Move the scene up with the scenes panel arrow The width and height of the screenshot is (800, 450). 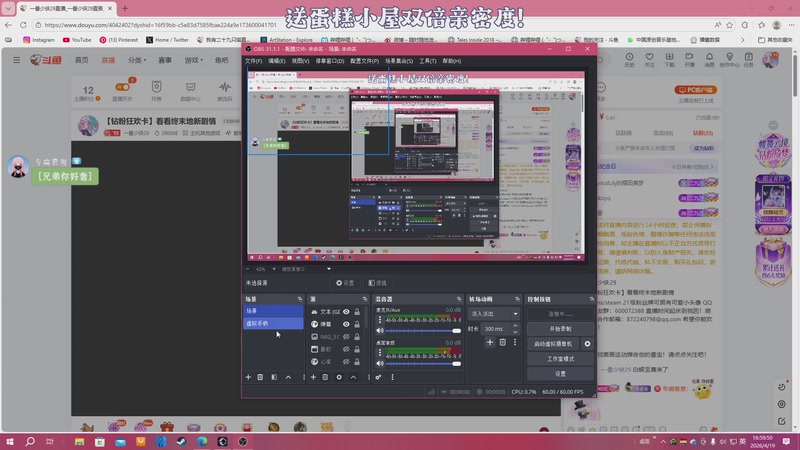pos(288,377)
